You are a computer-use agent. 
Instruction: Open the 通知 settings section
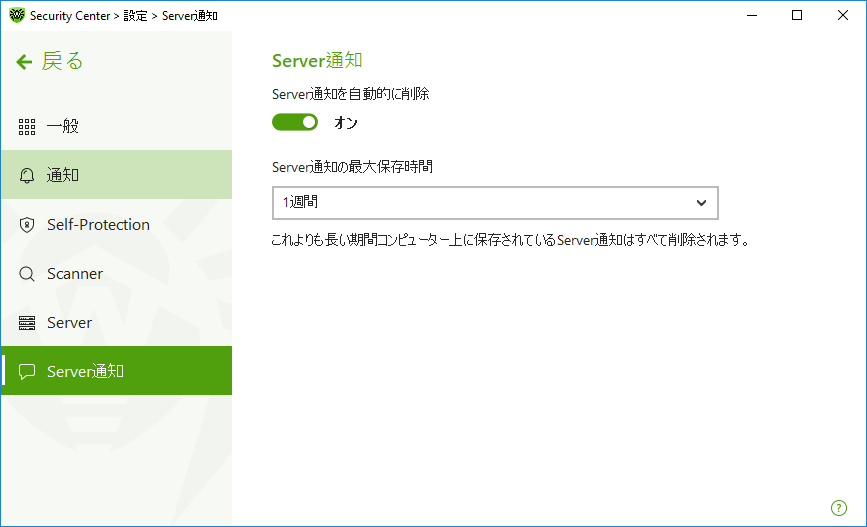116,175
